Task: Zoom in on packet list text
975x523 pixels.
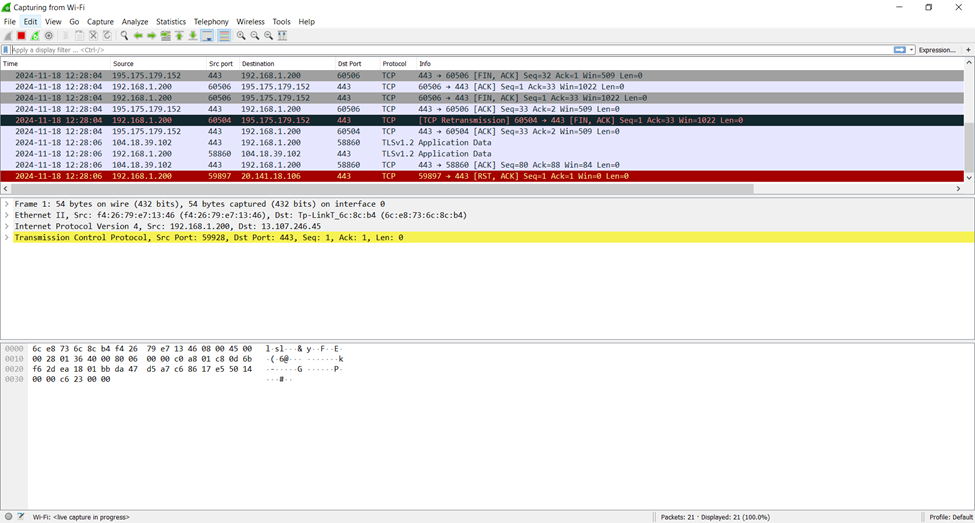Action: pos(241,35)
